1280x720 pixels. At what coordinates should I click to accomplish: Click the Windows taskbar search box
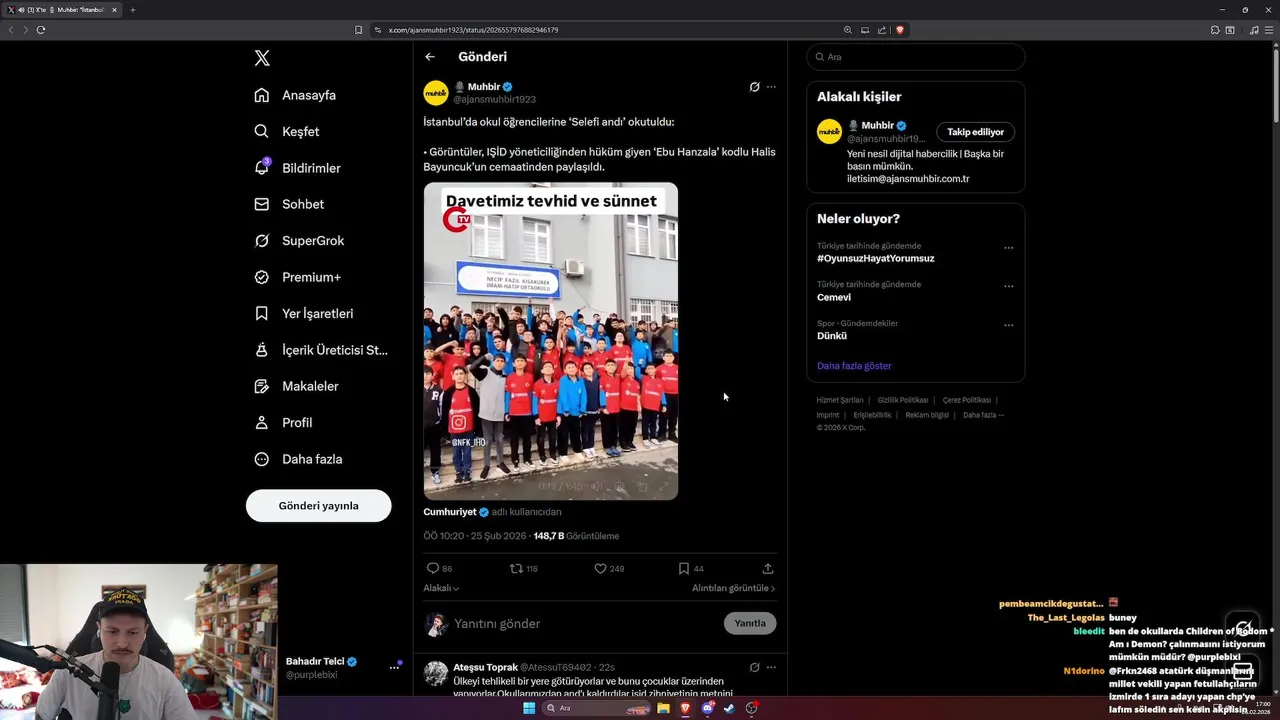594,708
